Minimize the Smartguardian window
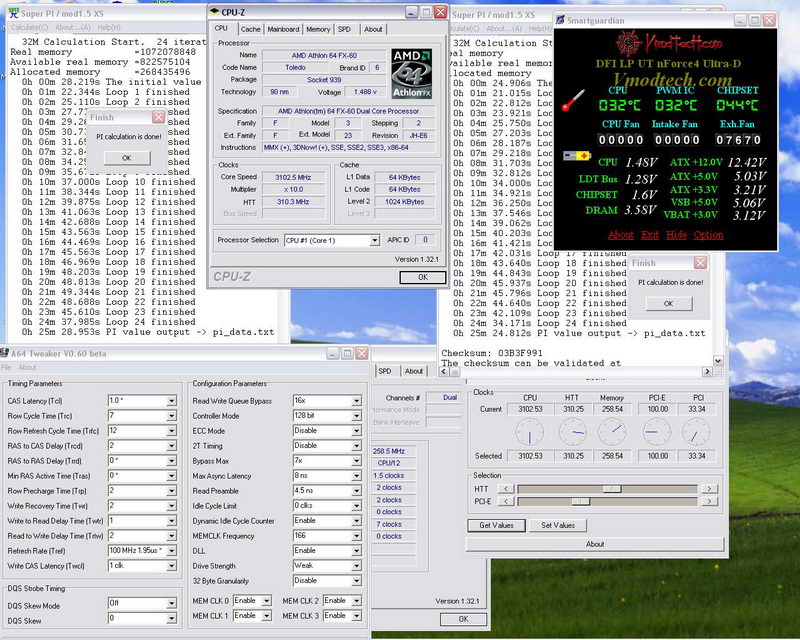800x640 pixels. point(740,20)
